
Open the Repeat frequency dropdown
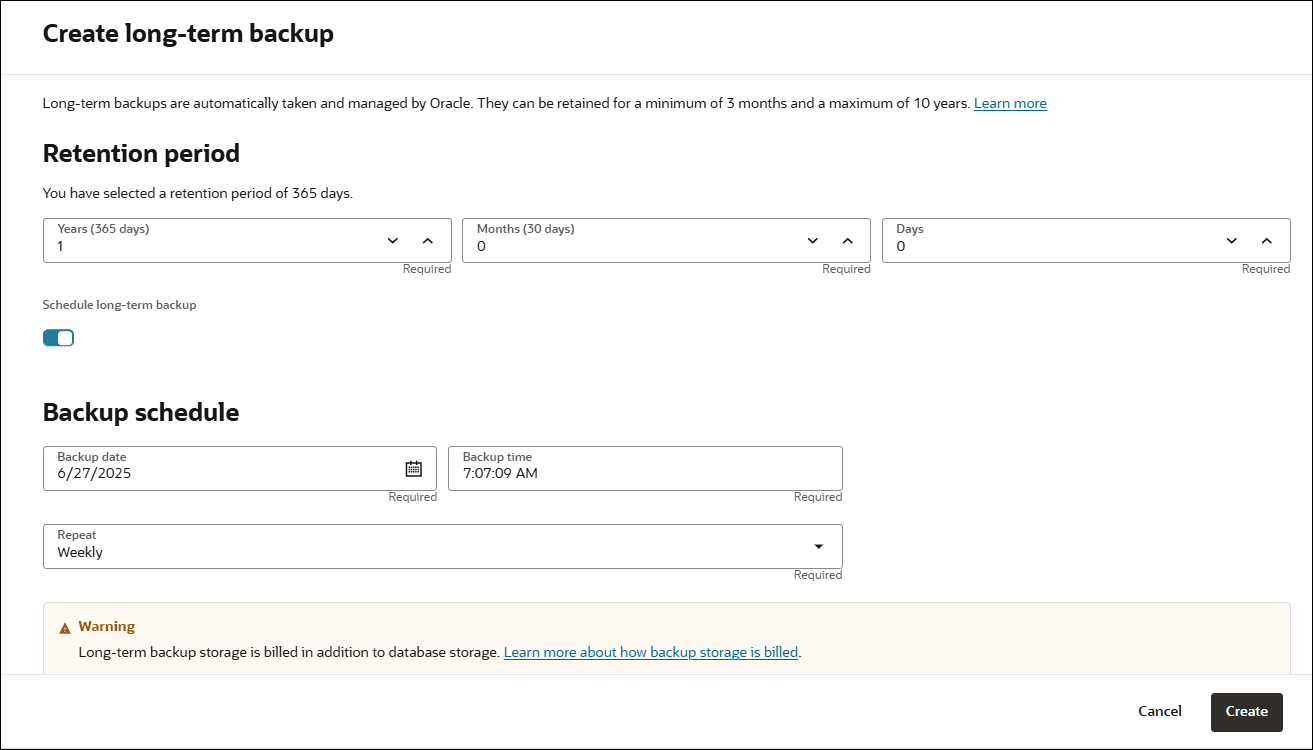[x=818, y=546]
